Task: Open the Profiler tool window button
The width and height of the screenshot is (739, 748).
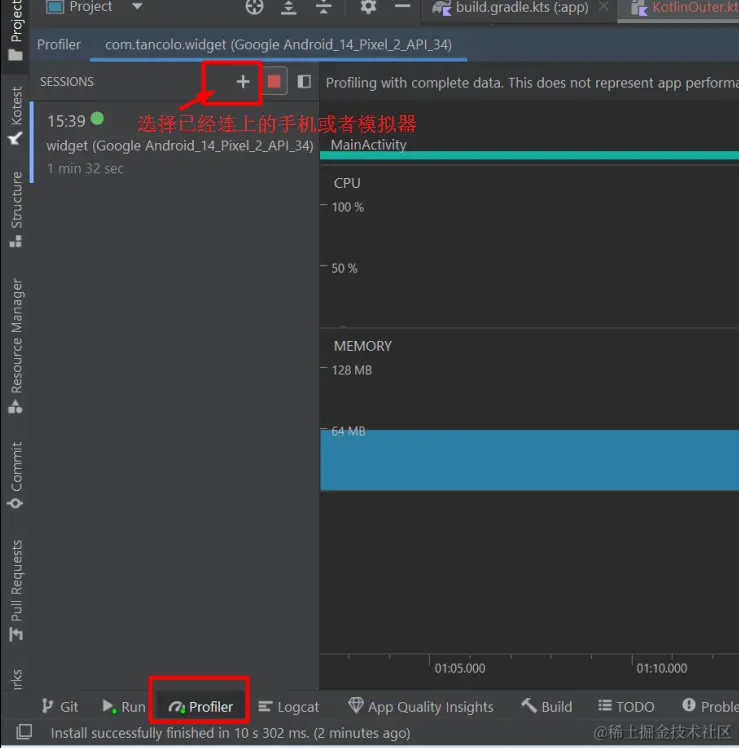Action: pos(200,706)
